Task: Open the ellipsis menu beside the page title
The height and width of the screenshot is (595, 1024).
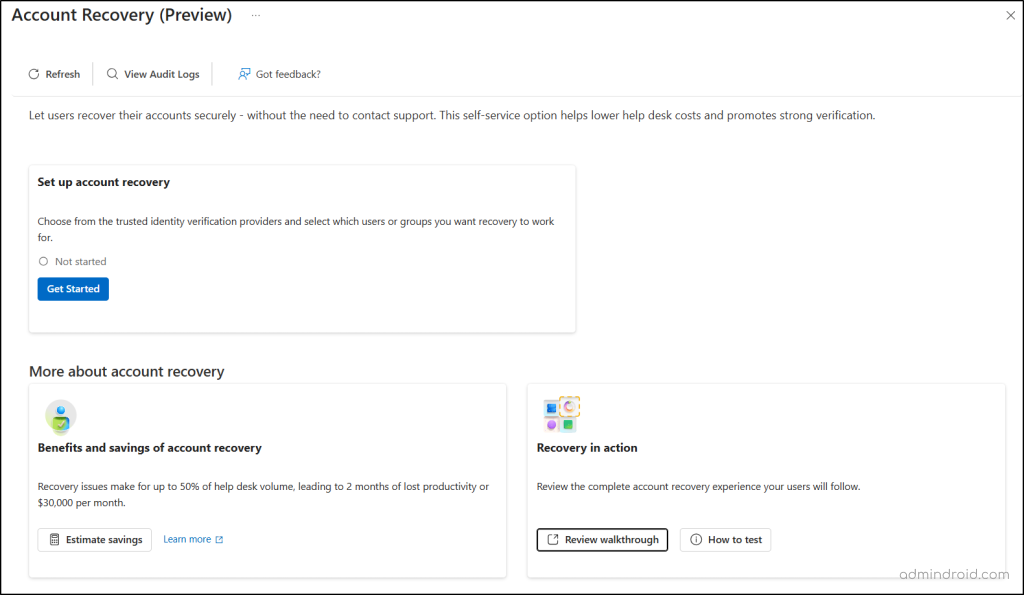Action: (255, 15)
